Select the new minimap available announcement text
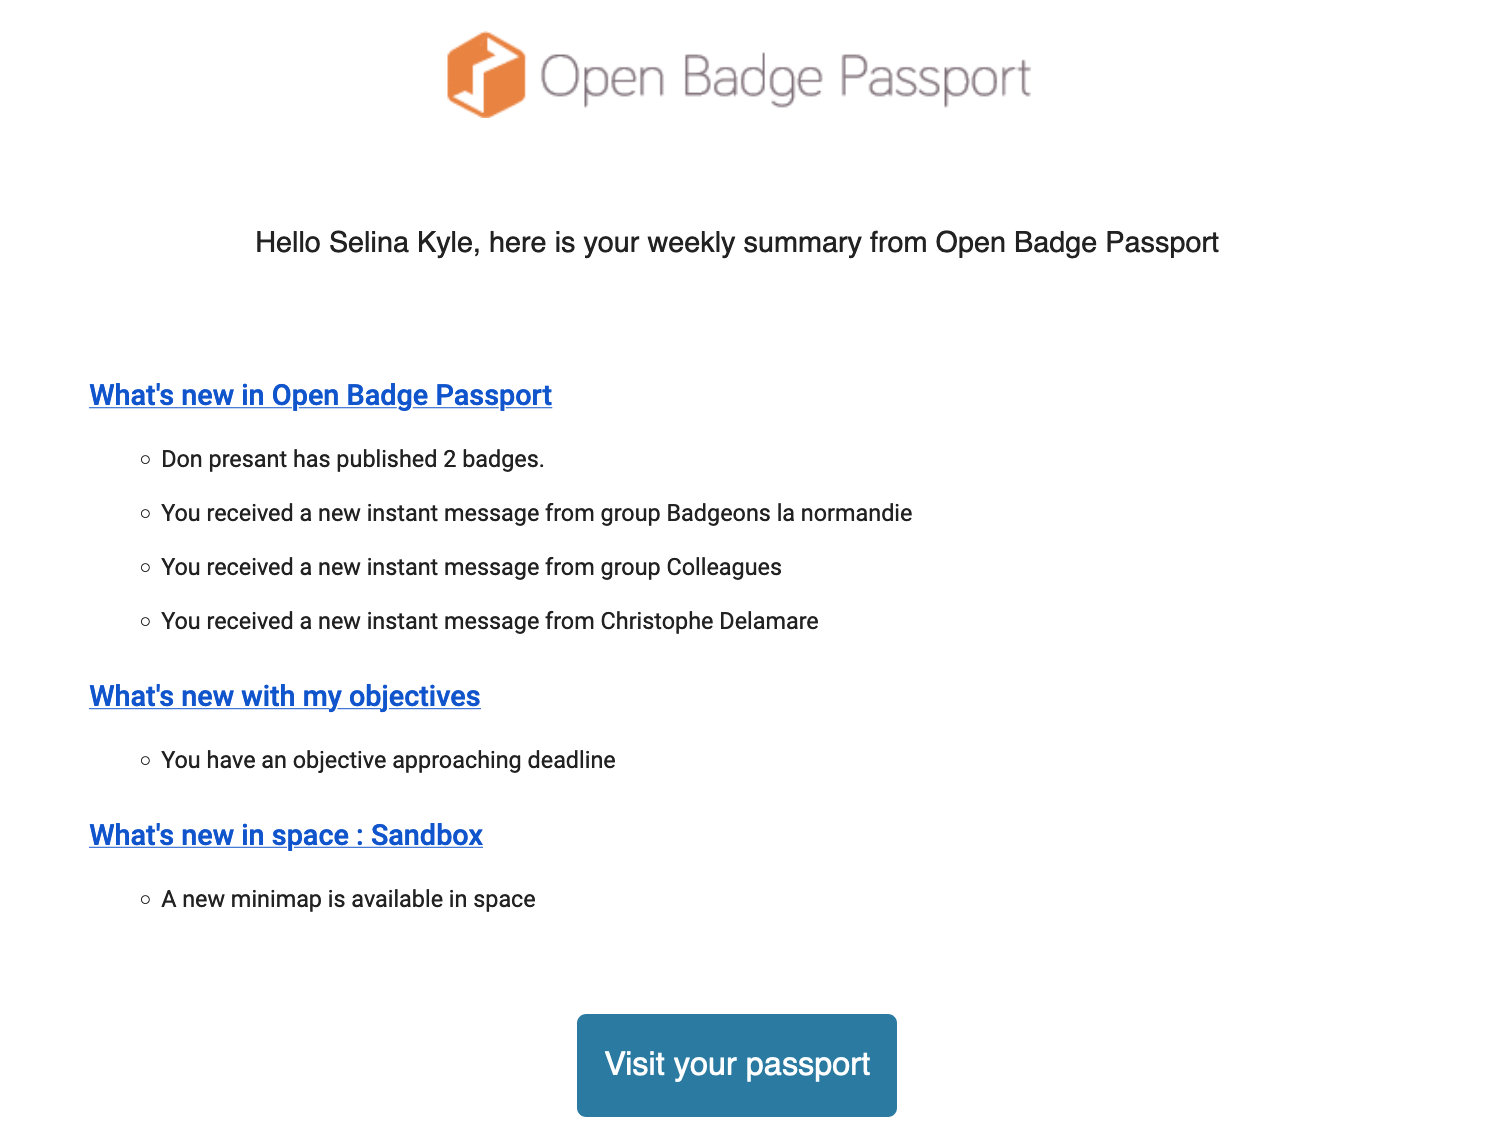 [x=349, y=899]
